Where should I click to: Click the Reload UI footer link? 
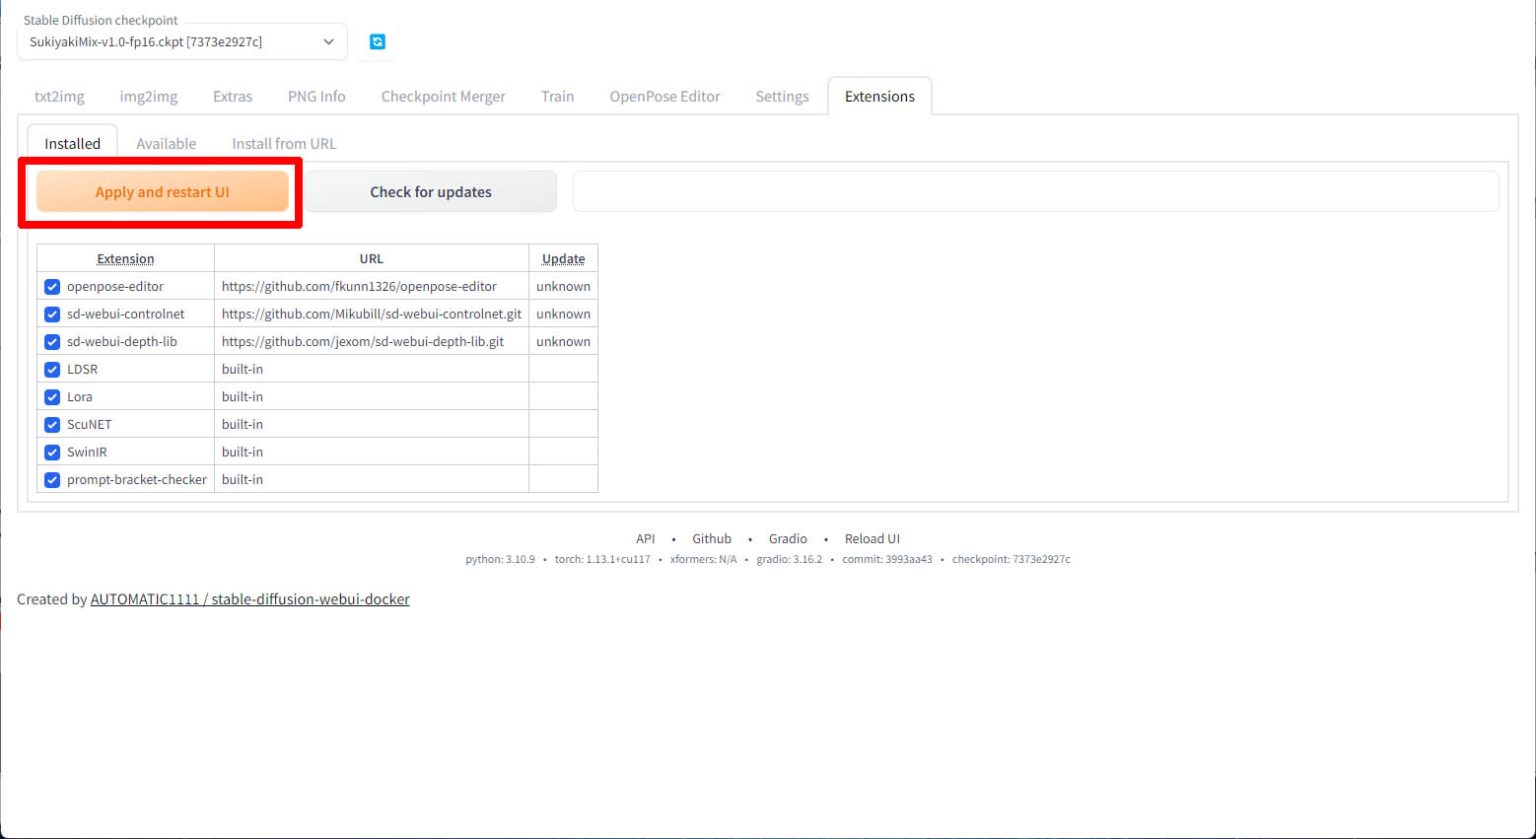871,539
